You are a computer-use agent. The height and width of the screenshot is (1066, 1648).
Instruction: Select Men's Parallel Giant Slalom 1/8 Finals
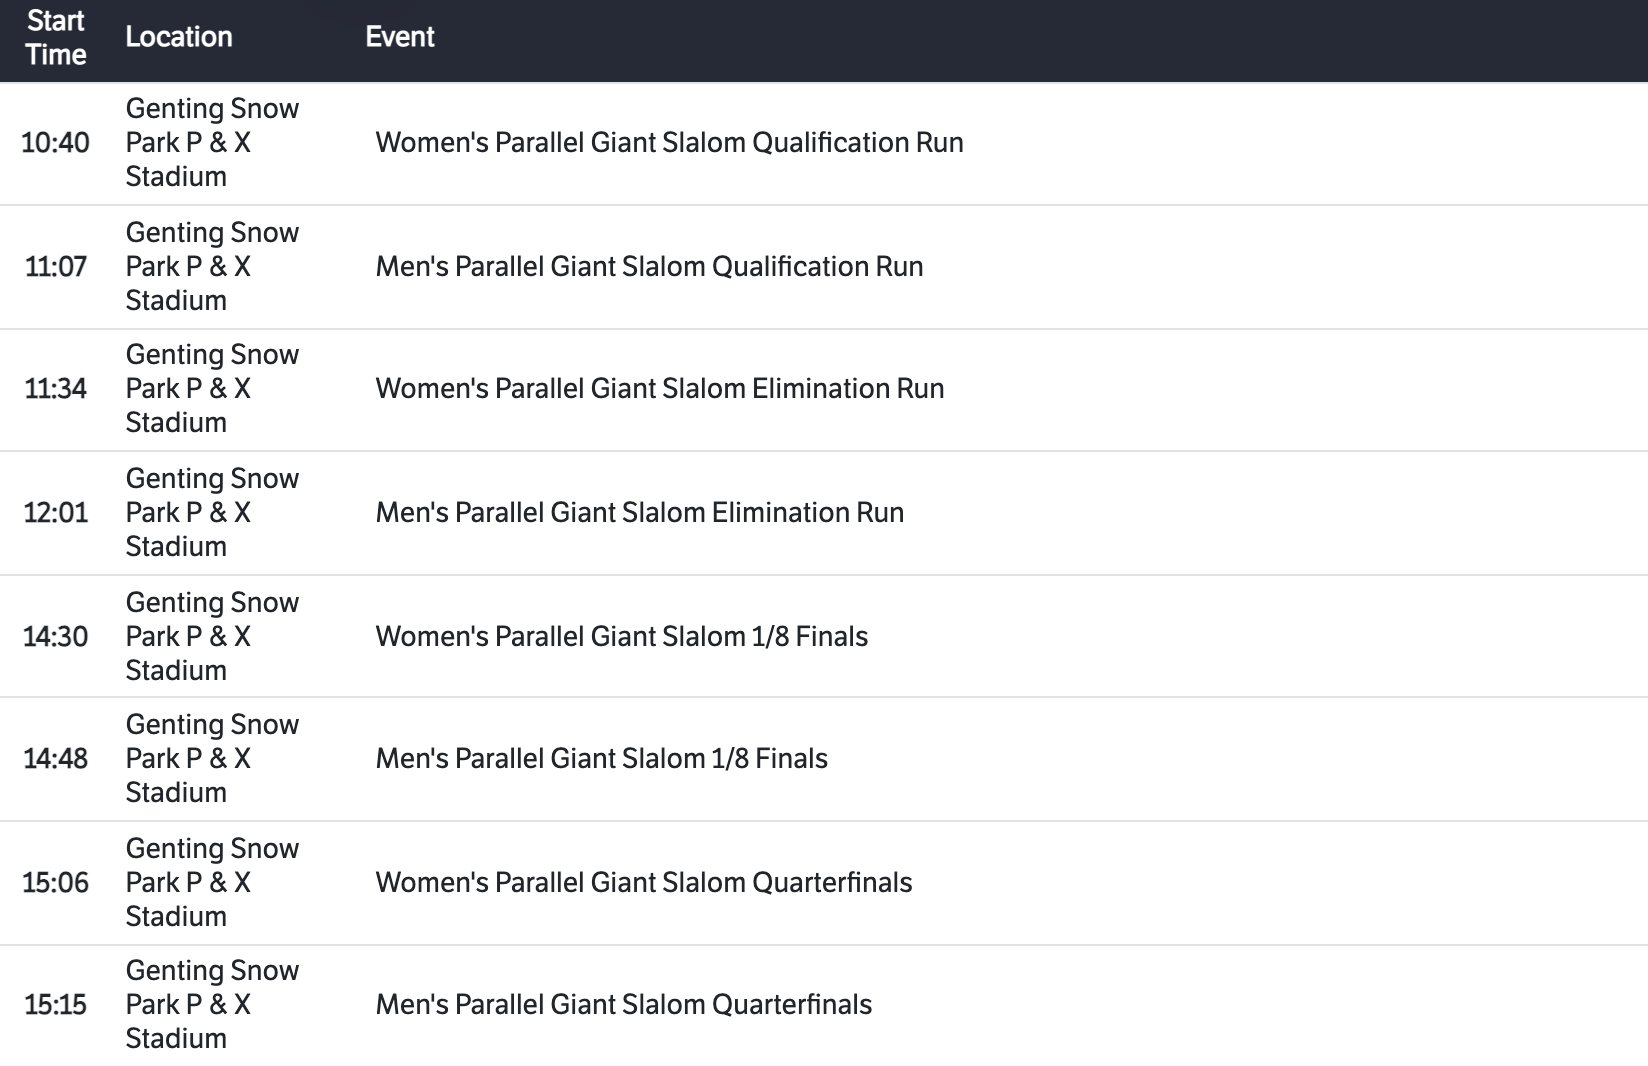pyautogui.click(x=601, y=759)
